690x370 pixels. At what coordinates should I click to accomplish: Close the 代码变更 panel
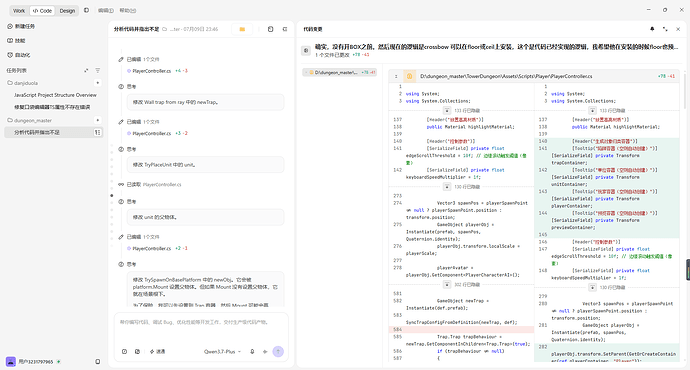pos(678,29)
